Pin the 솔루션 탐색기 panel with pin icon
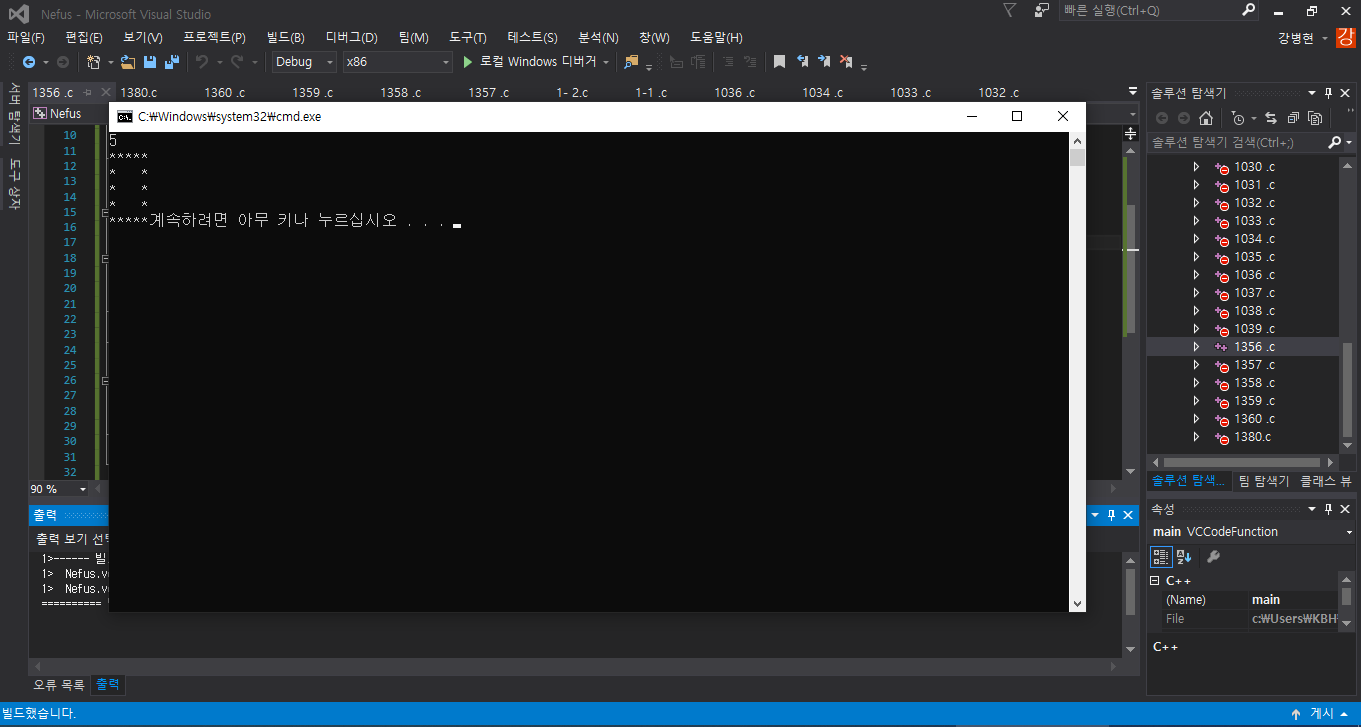 point(1328,92)
